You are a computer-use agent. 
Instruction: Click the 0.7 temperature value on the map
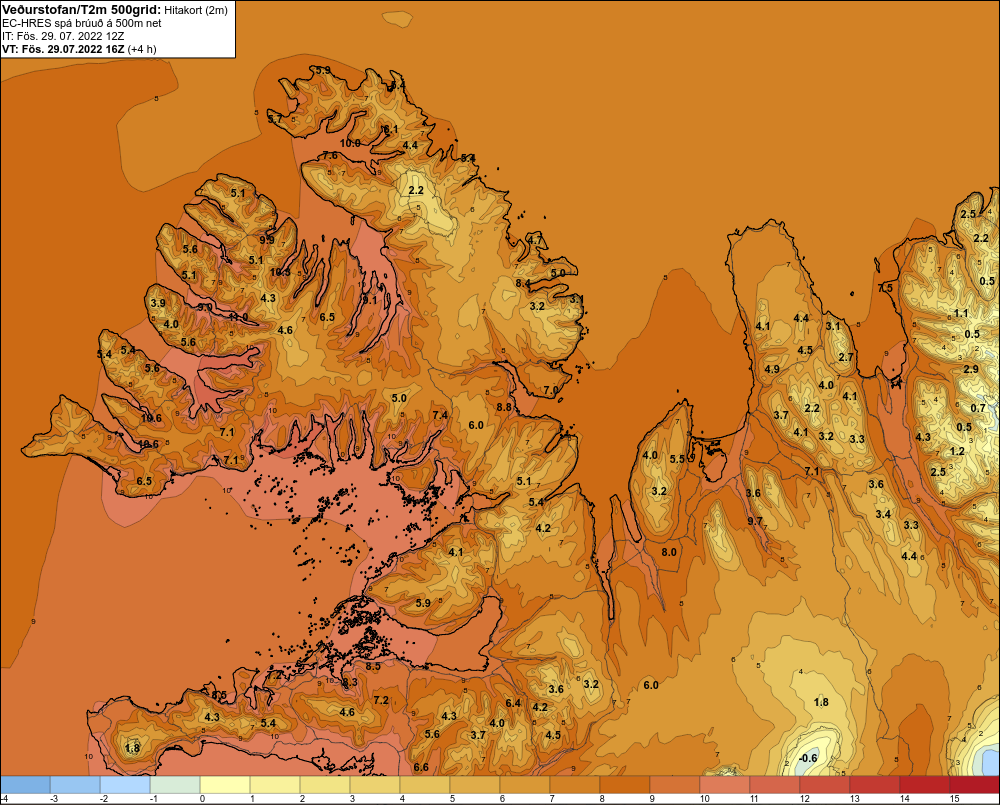click(x=978, y=408)
